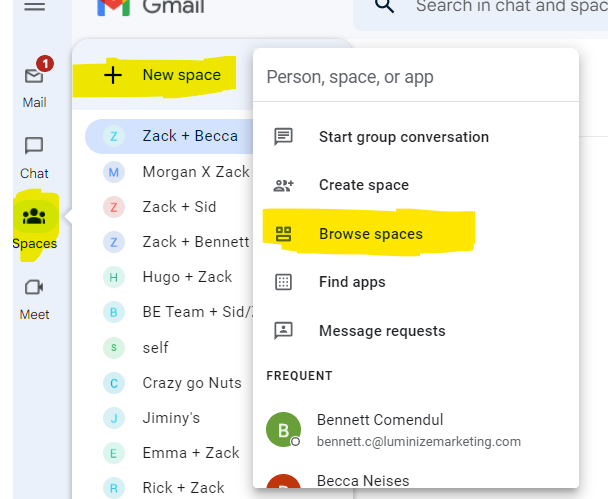Click the Gmail logo

pyautogui.click(x=114, y=7)
